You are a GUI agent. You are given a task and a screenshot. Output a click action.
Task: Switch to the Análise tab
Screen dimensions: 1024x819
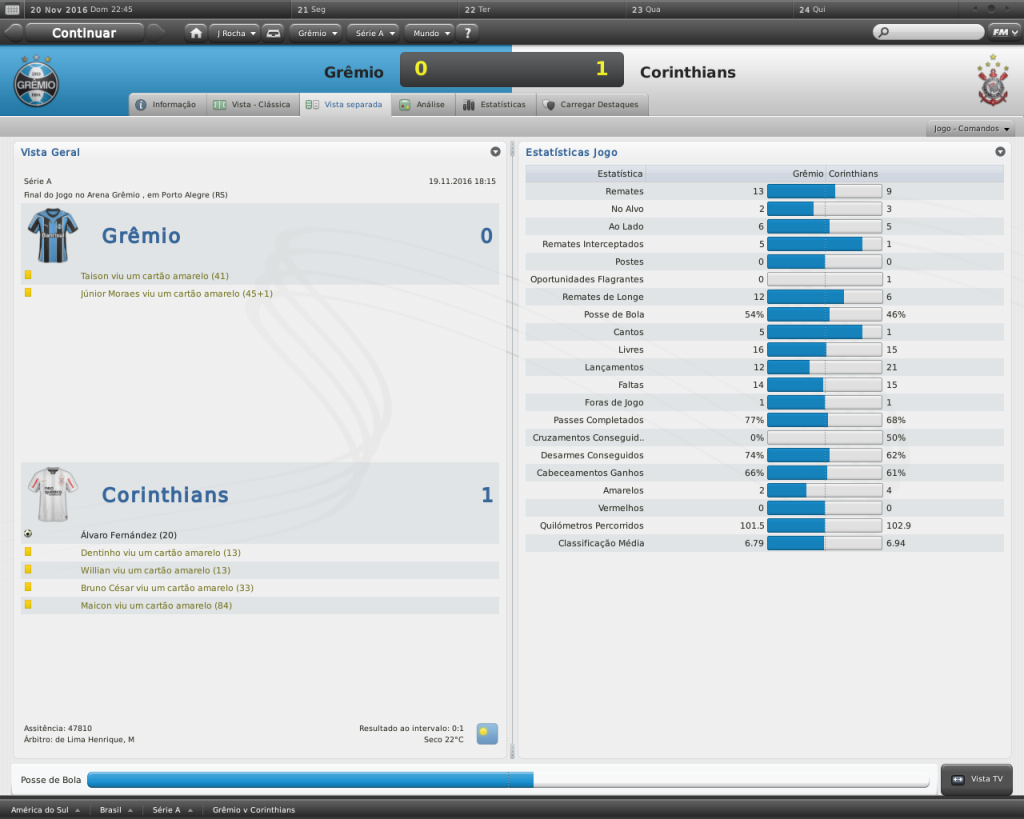[x=423, y=104]
